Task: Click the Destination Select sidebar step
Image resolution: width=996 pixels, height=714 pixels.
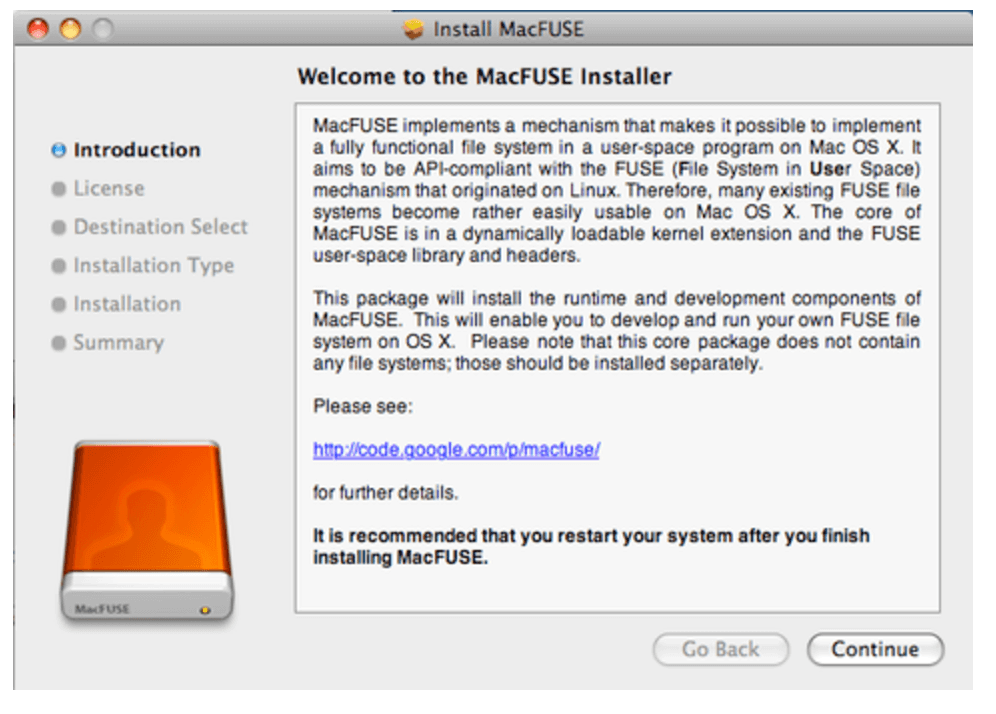Action: point(160,227)
